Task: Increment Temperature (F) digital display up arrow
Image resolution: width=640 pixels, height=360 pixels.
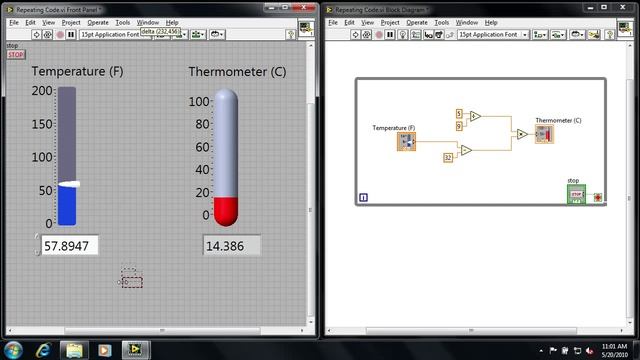Action: tap(37, 237)
